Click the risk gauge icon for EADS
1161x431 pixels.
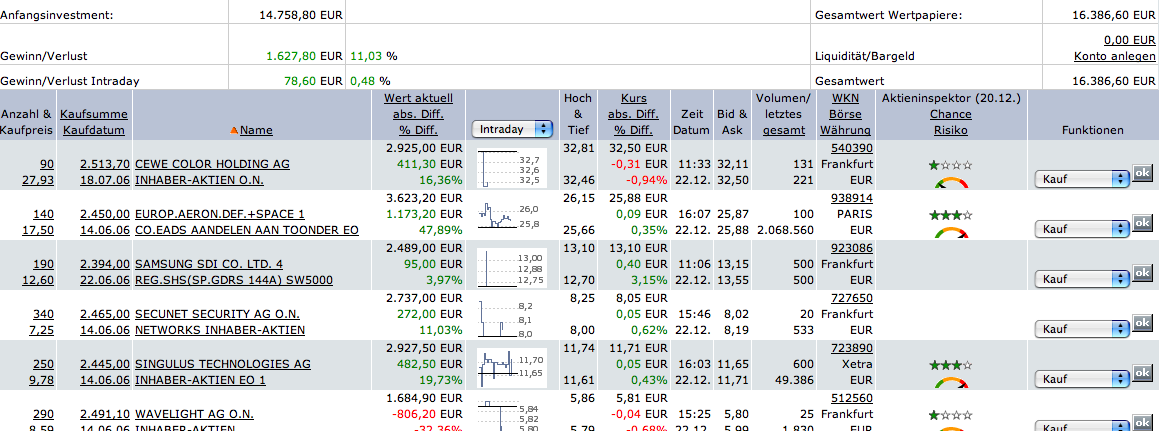click(x=950, y=233)
